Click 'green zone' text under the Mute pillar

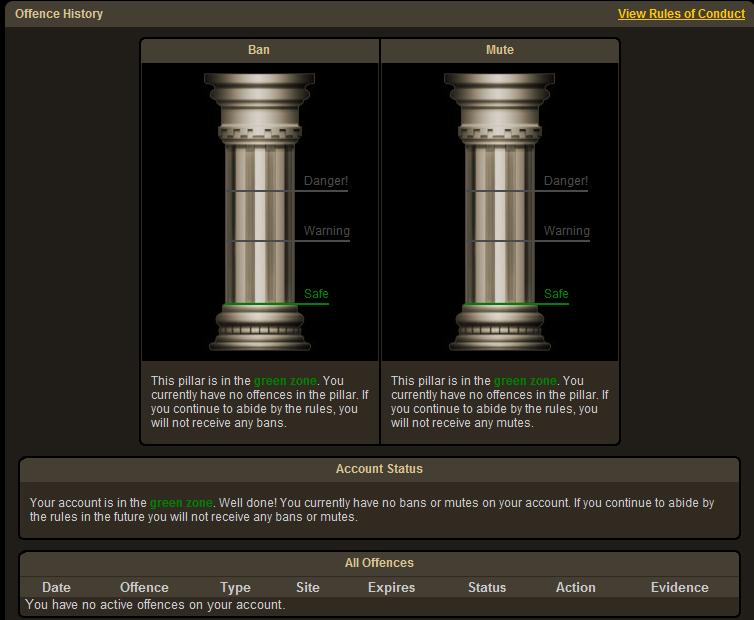click(x=525, y=381)
